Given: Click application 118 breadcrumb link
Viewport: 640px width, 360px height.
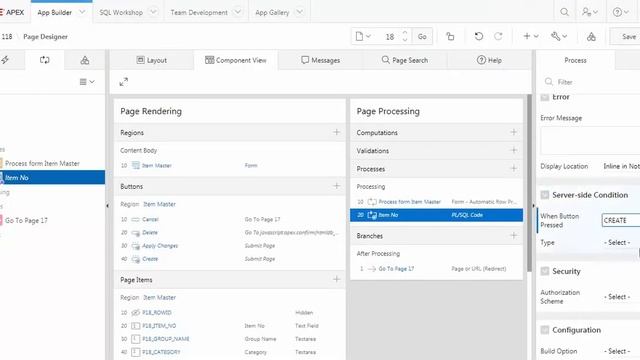Looking at the screenshot, I should [7, 36].
